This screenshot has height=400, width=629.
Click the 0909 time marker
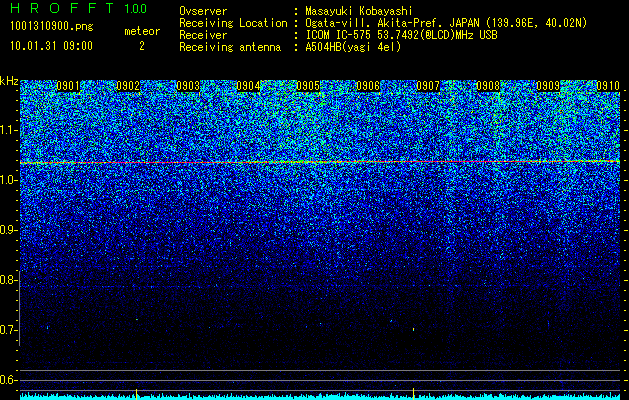point(548,86)
